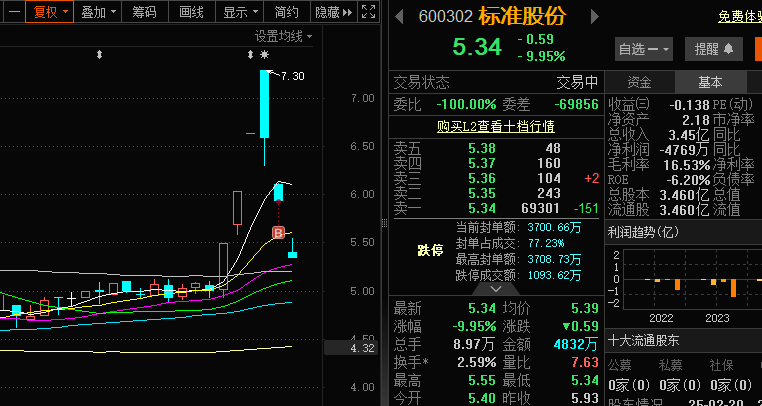Select the tall cyan candlestick at 7.30
The height and width of the screenshot is (406, 762).
pos(264,104)
